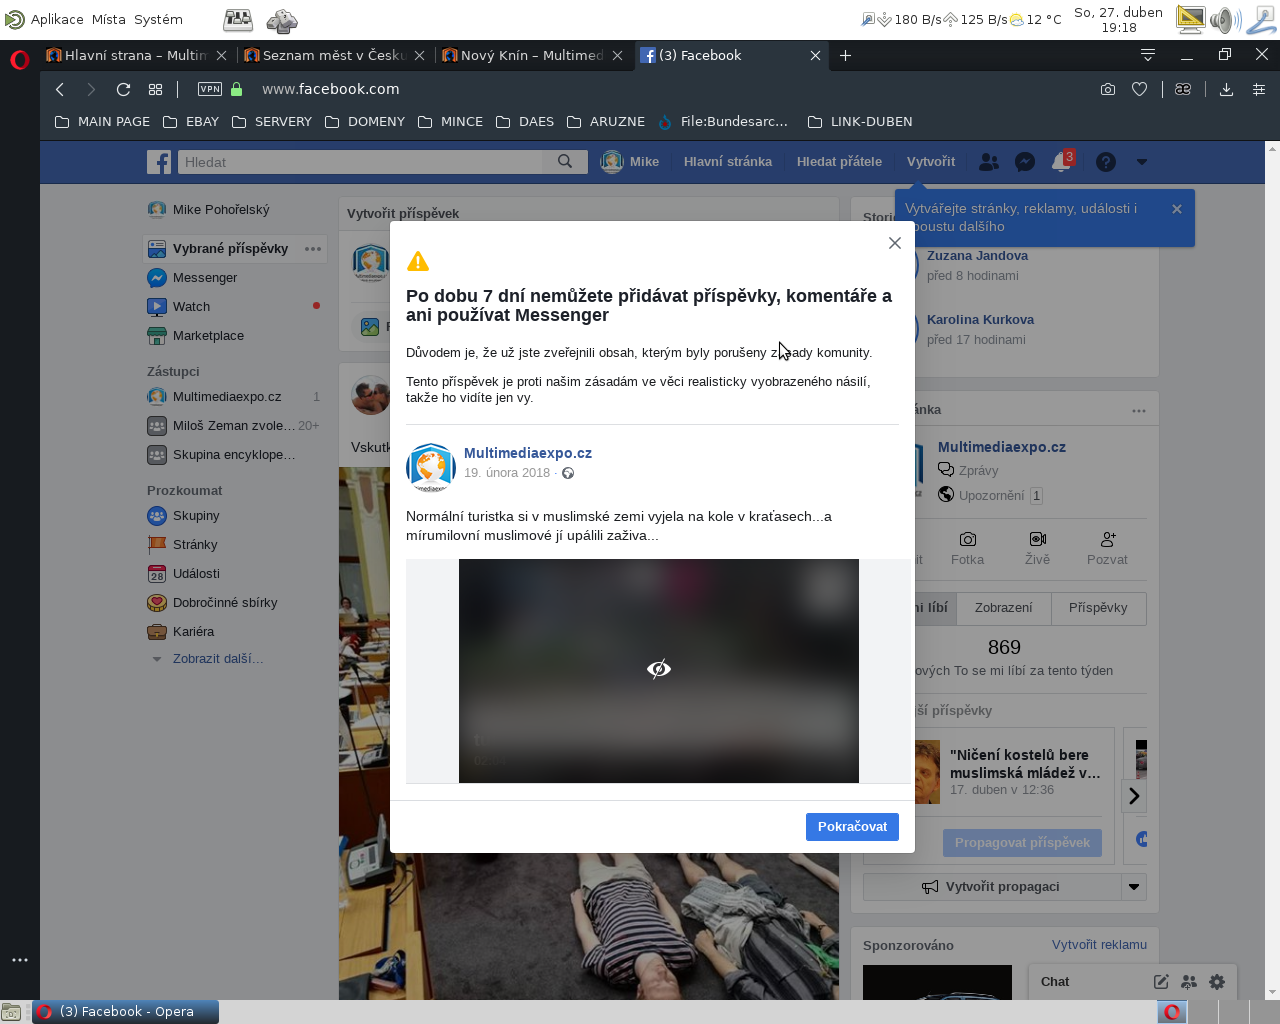This screenshot has height=1024, width=1280.
Task: Open Chat settings gear icon
Action: pos(1217,982)
